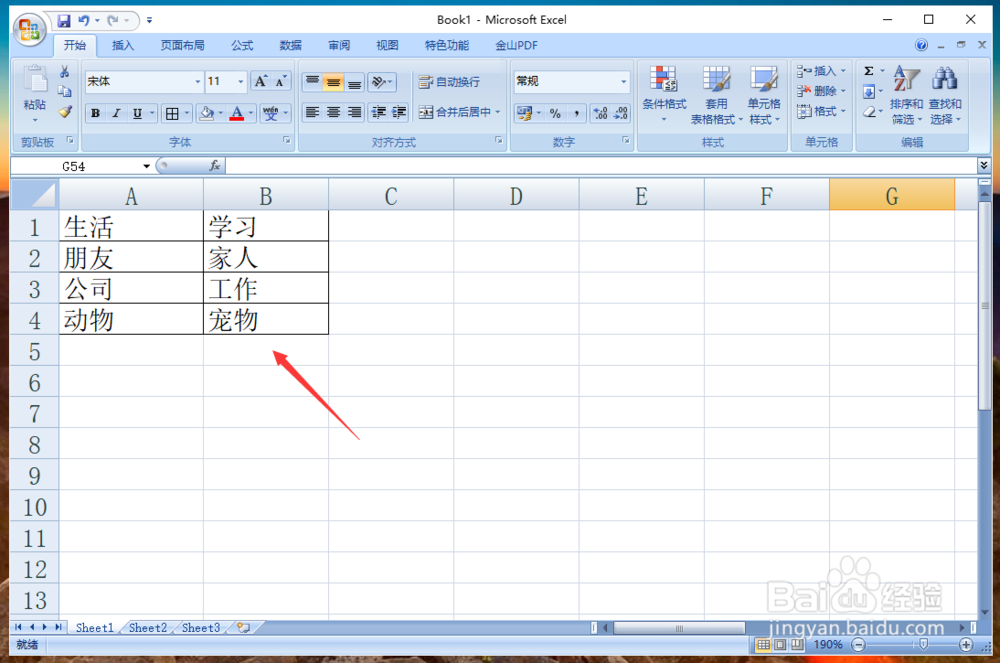The image size is (1000, 663).
Task: Copy selection using the copy icon
Action: pos(64,92)
